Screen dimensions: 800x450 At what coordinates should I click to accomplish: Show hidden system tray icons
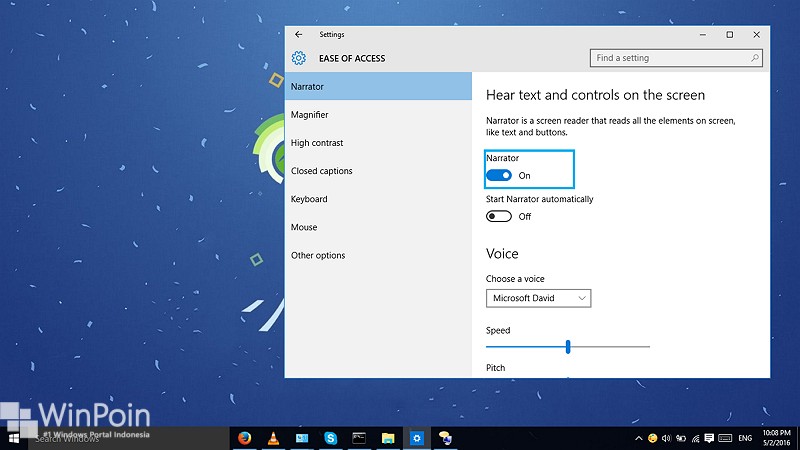638,438
